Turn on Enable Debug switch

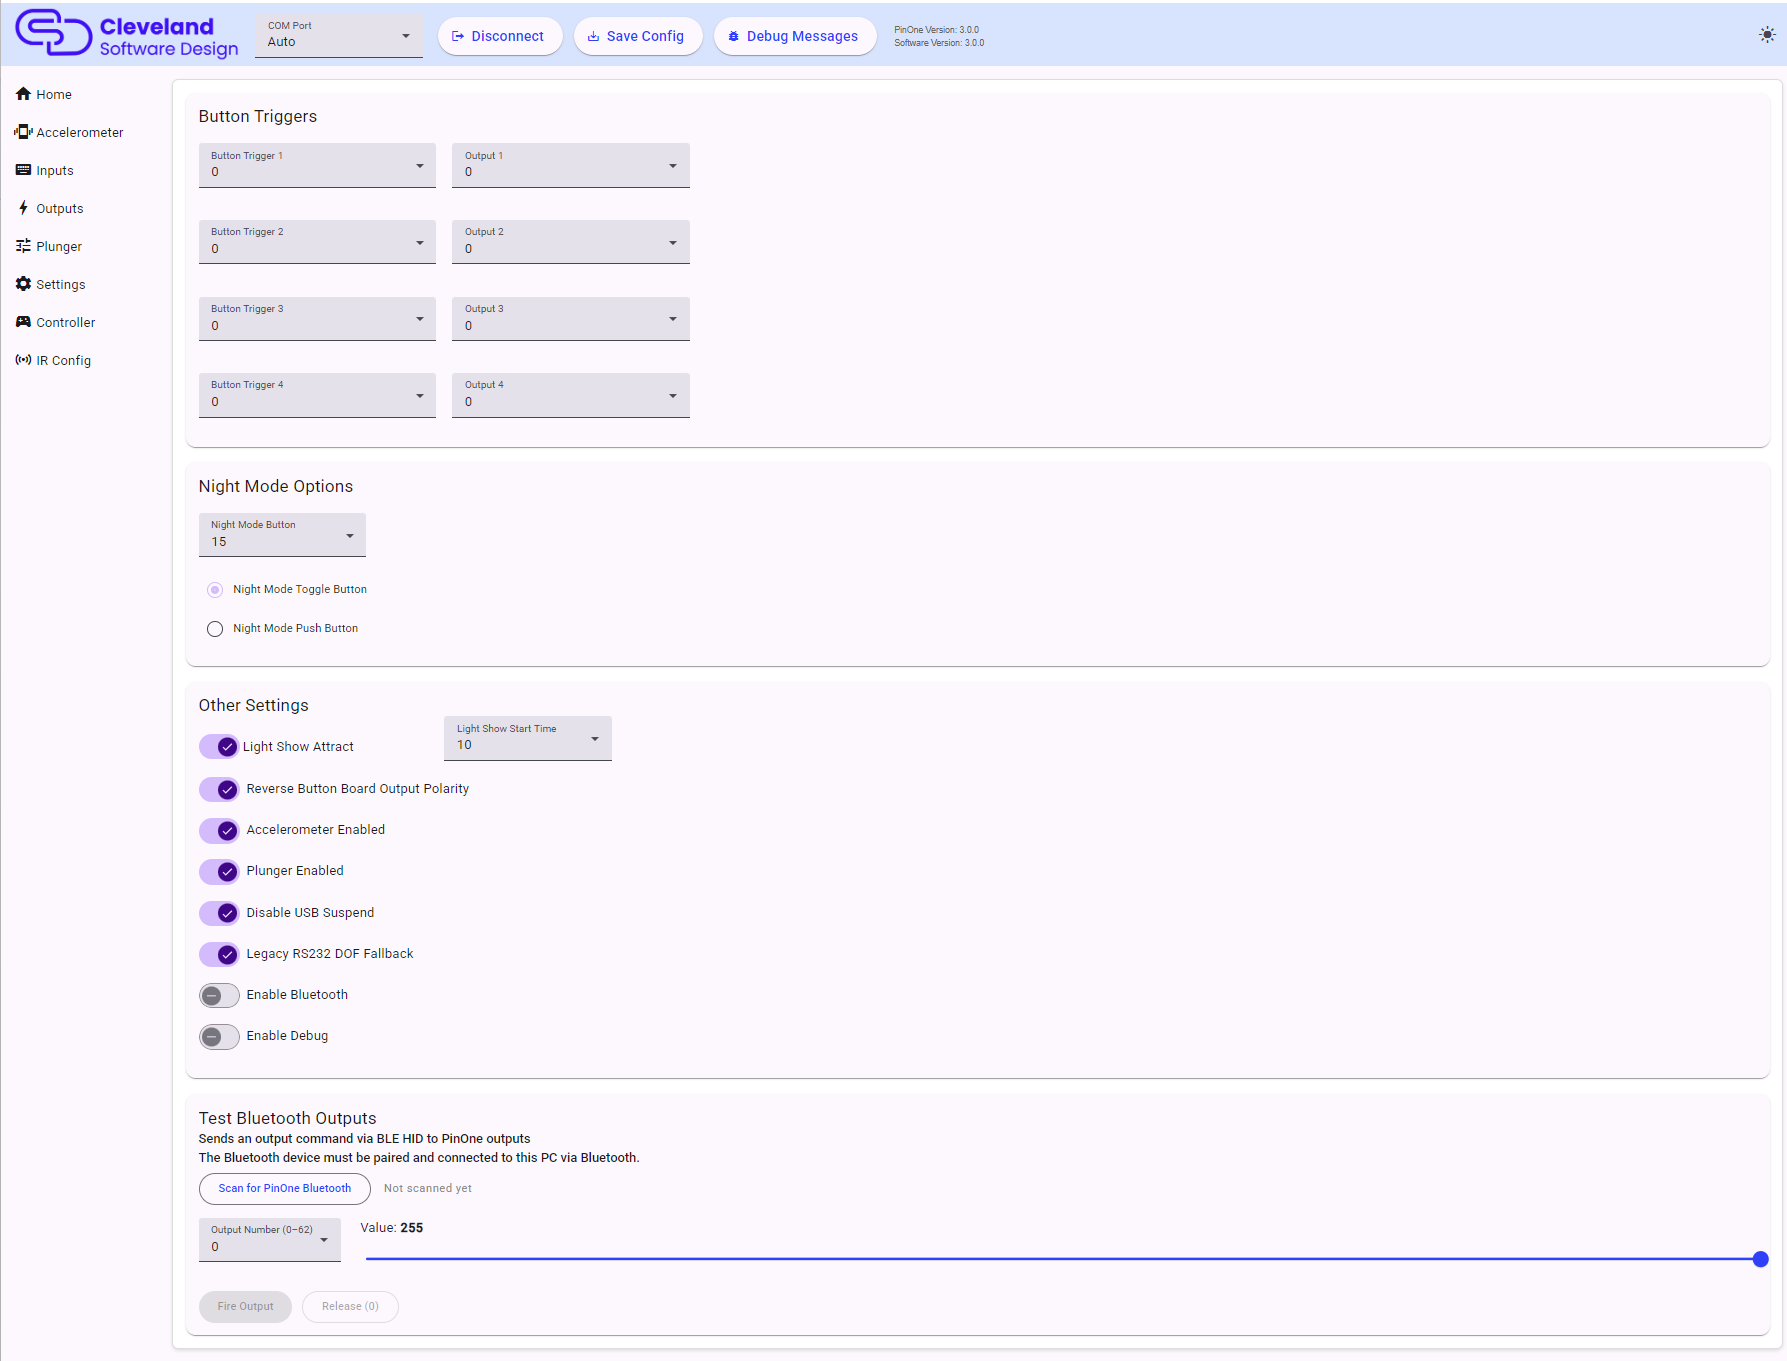tap(219, 1036)
